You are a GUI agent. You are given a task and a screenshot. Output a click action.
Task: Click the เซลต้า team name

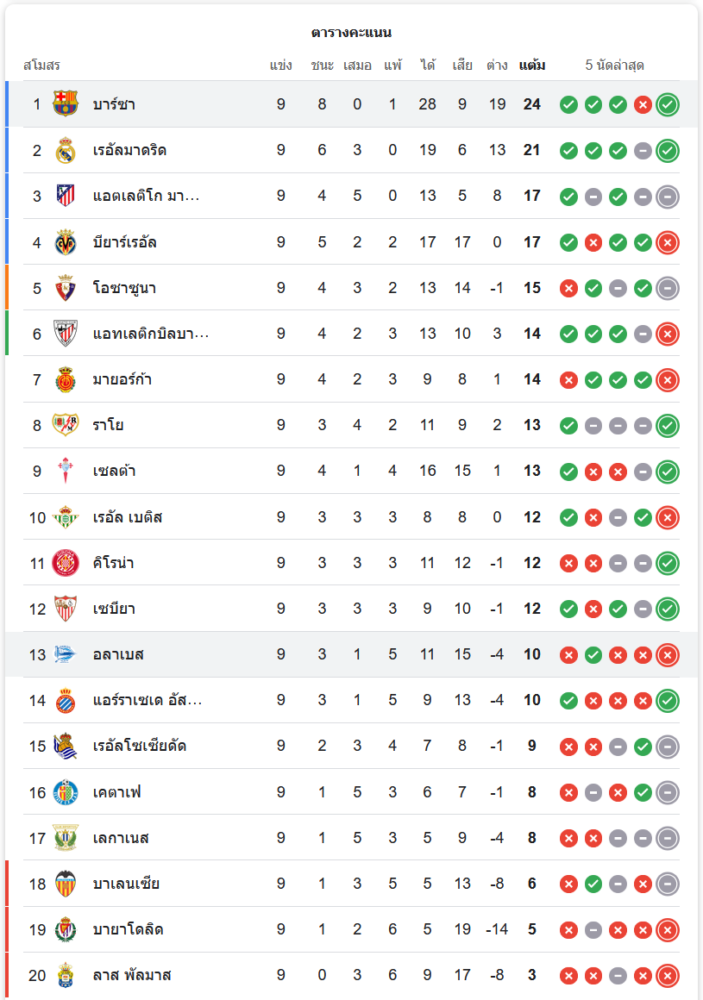coord(115,471)
